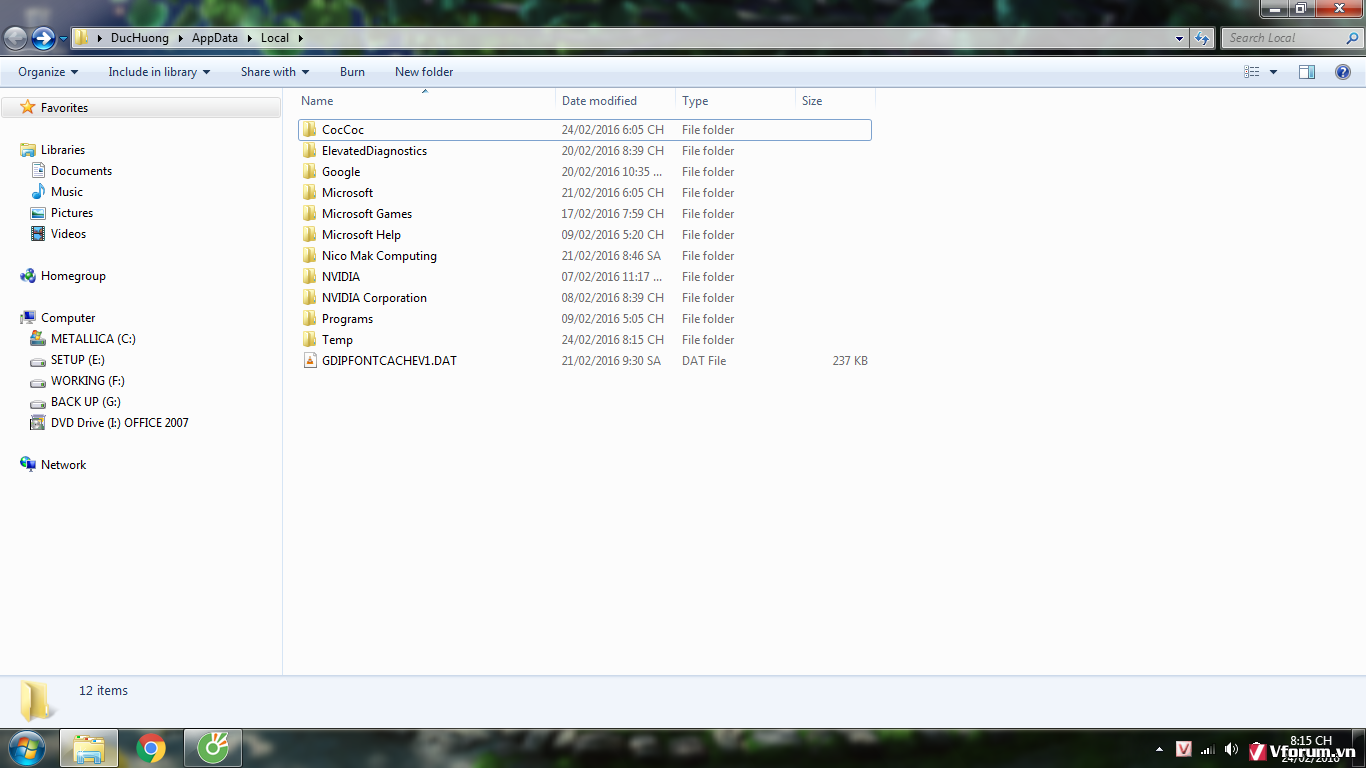Open the Pictures library

tap(72, 213)
